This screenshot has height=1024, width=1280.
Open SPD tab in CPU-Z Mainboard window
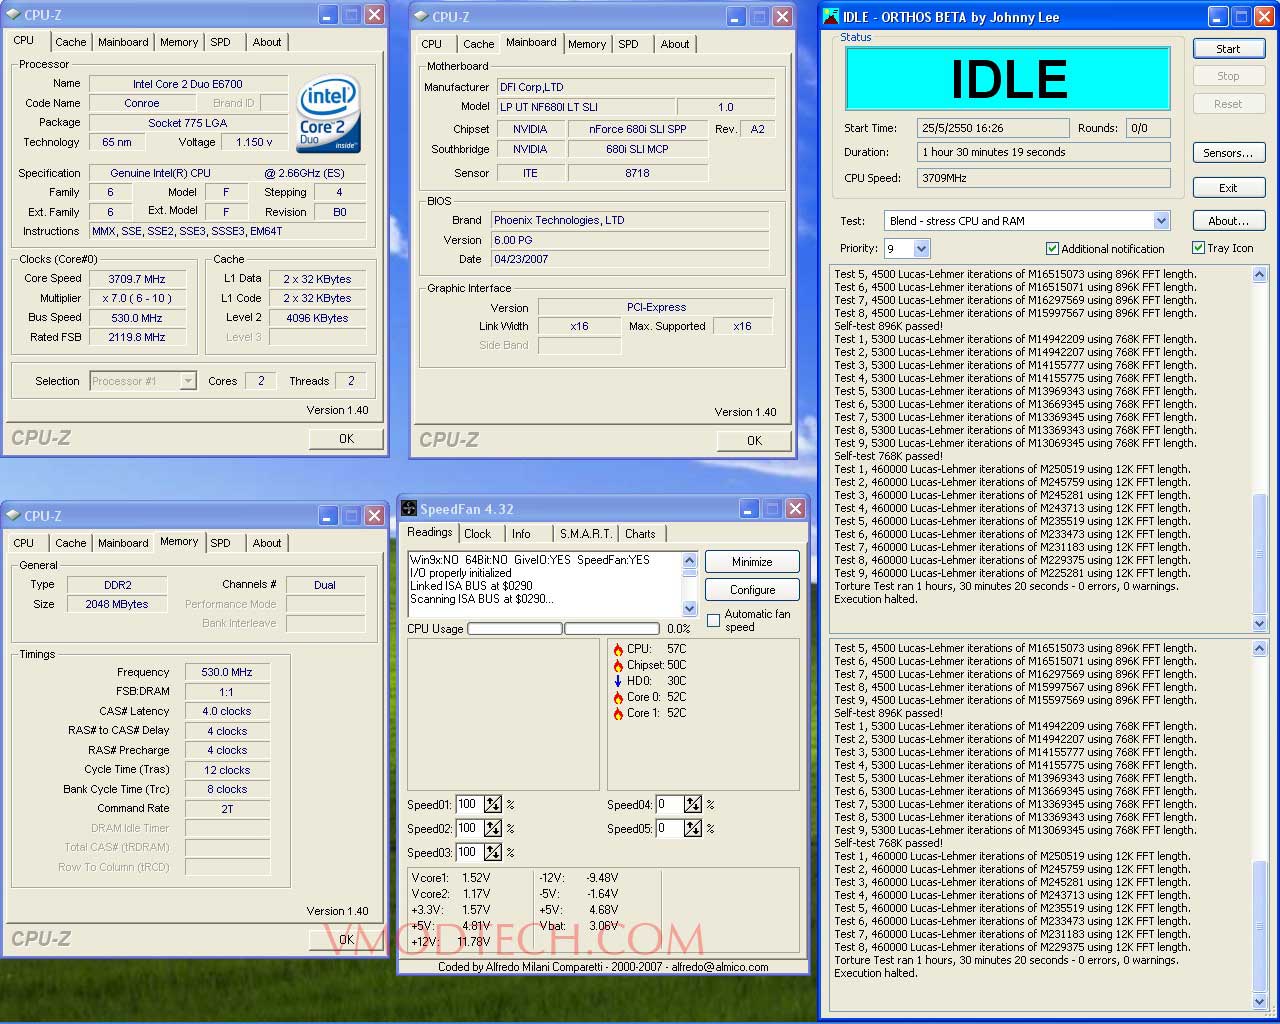coord(628,44)
